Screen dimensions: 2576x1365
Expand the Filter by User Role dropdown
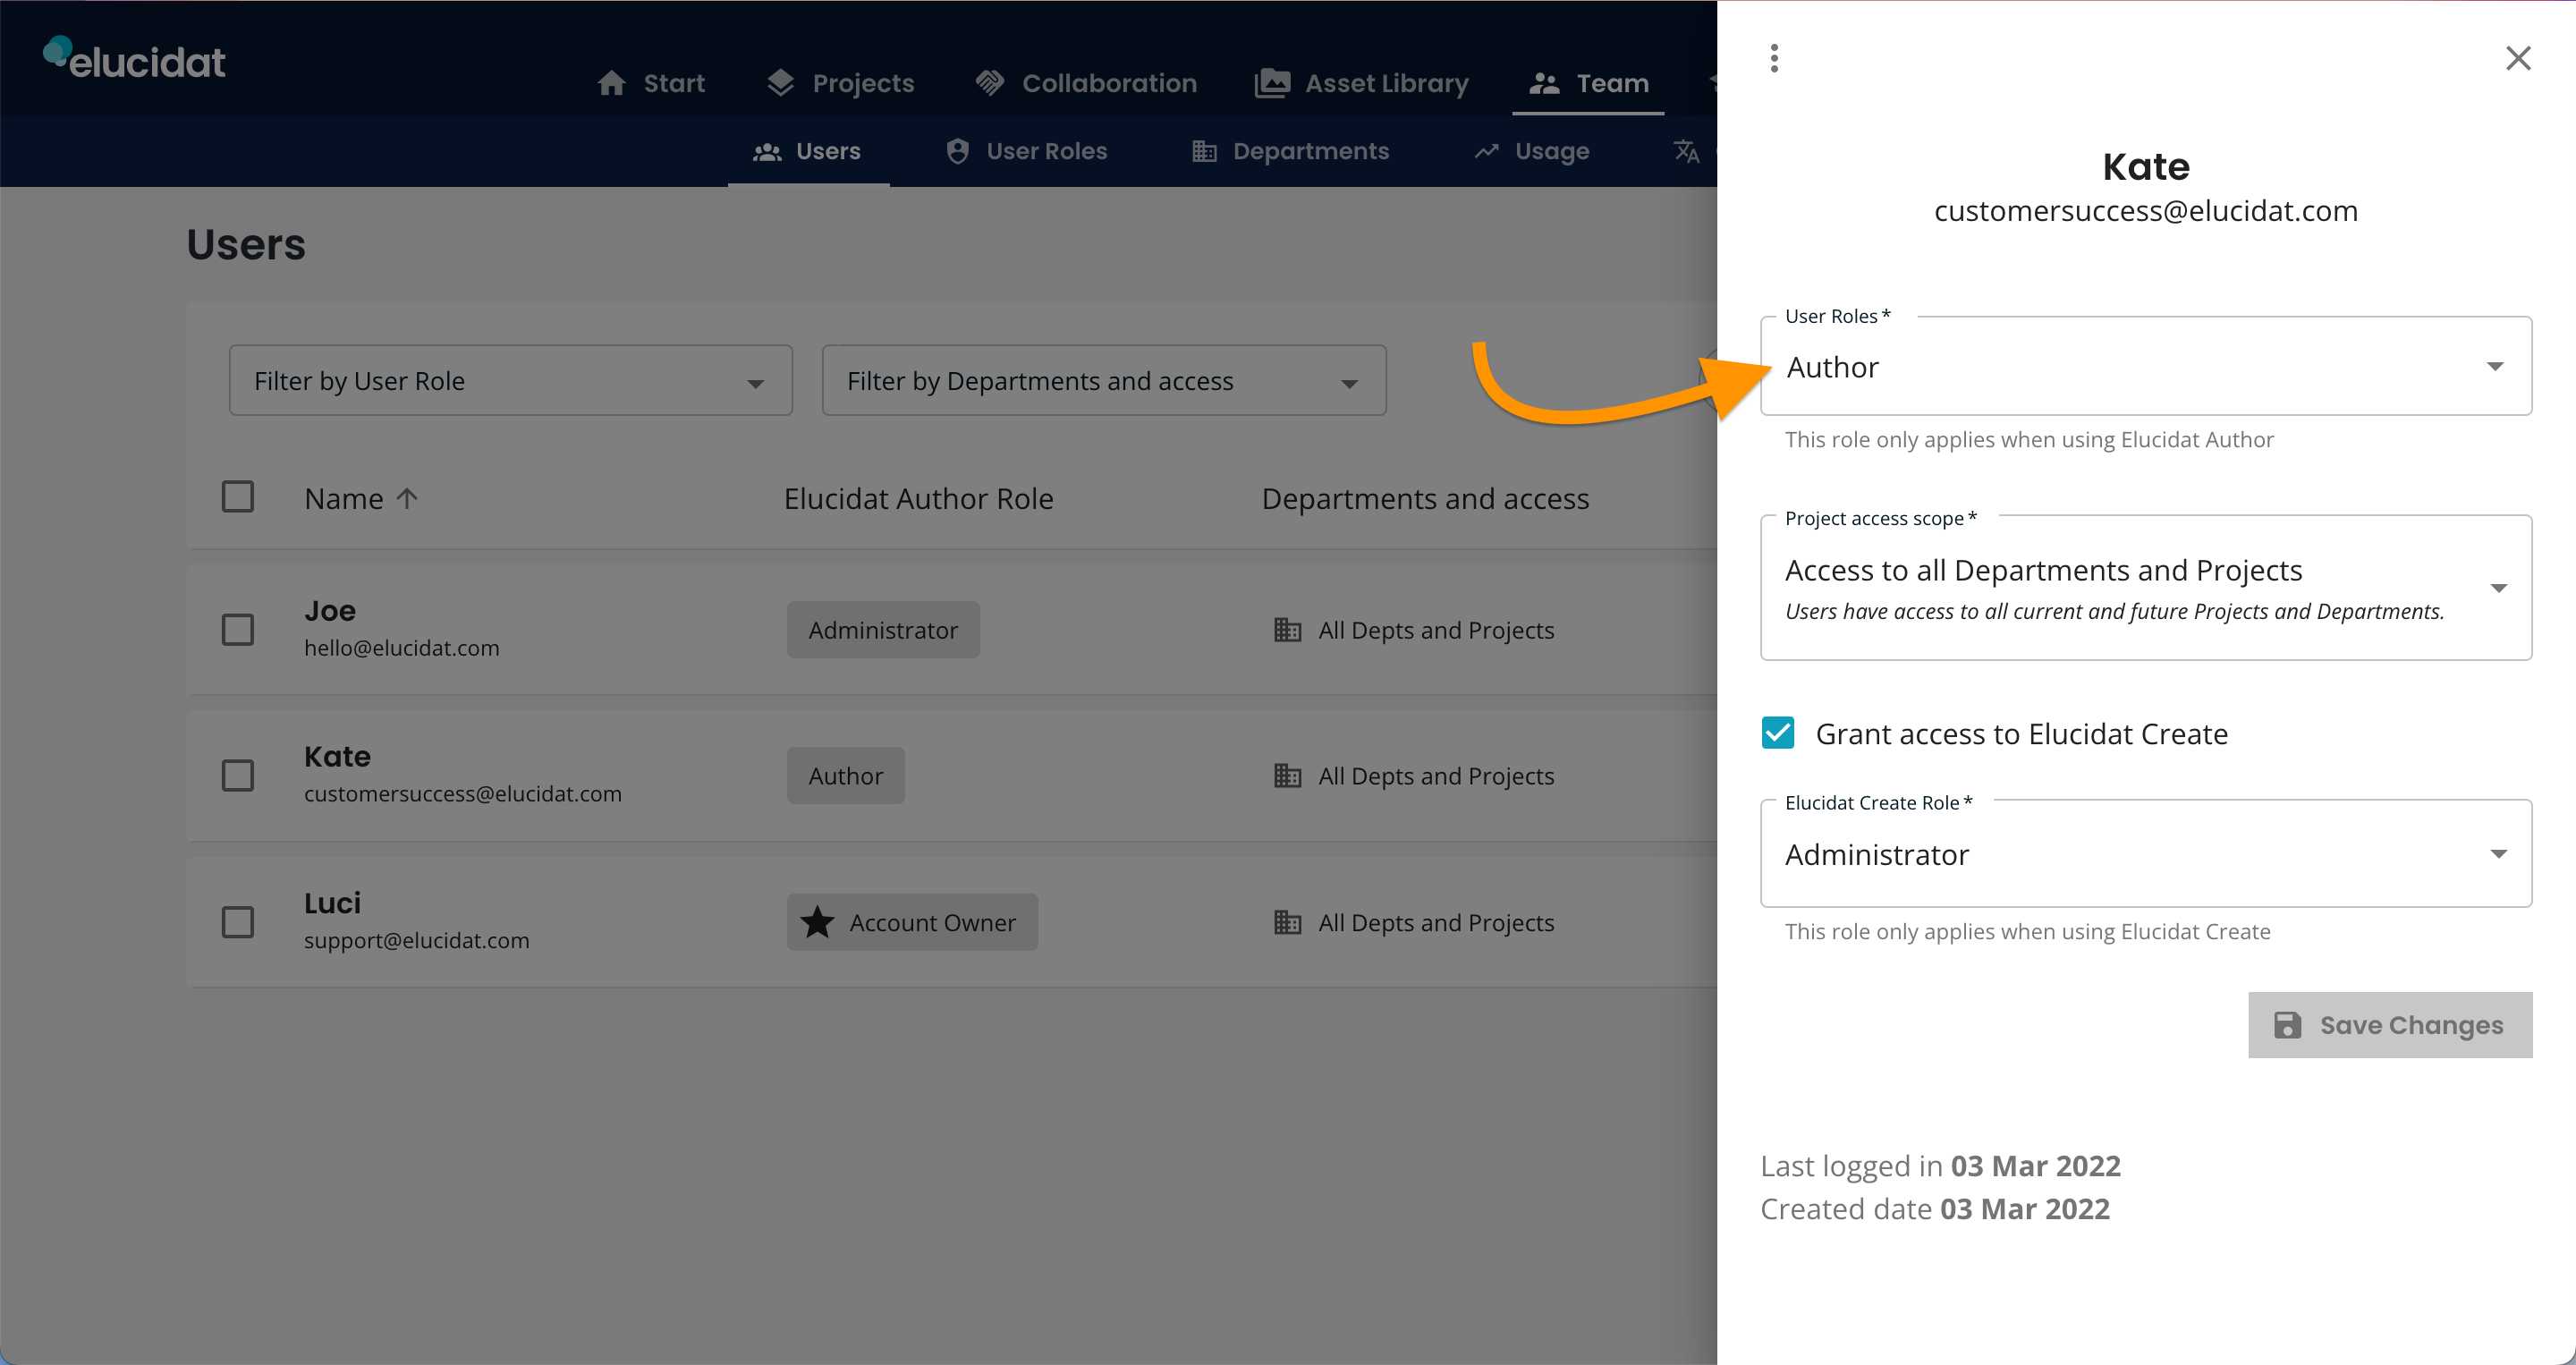(x=511, y=381)
